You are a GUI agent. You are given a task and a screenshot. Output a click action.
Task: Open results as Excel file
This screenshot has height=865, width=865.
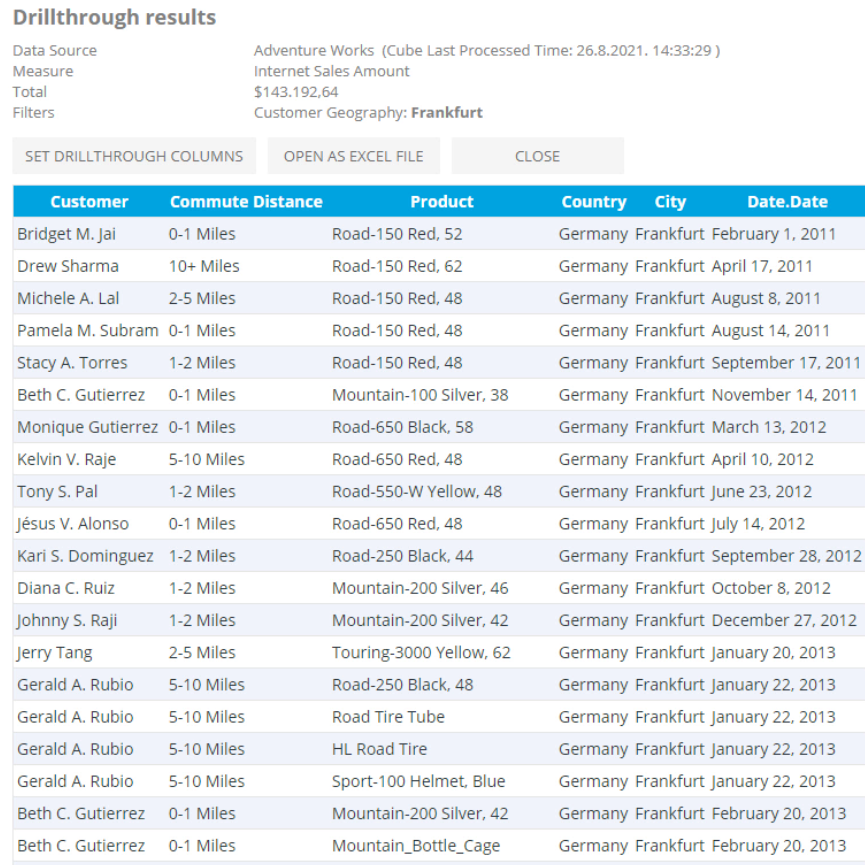tap(353, 156)
